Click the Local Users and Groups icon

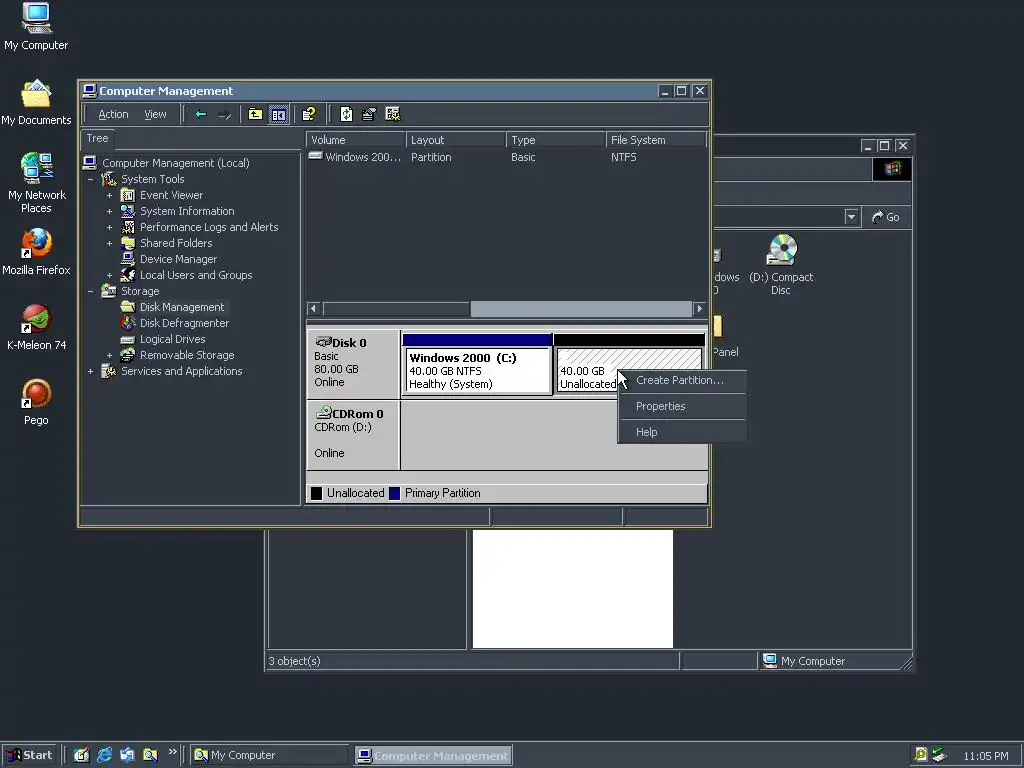point(128,275)
